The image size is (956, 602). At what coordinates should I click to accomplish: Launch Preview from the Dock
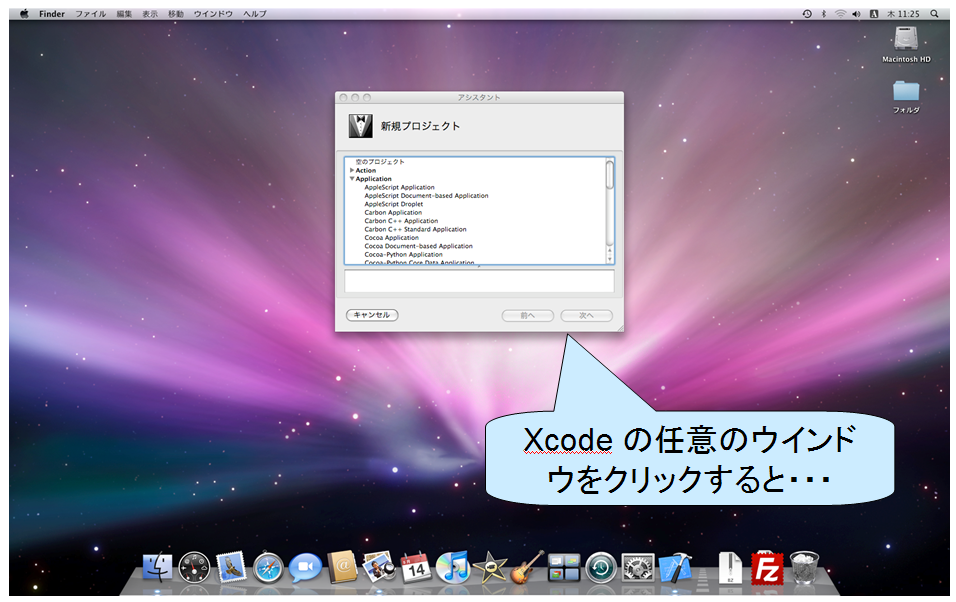[379, 567]
